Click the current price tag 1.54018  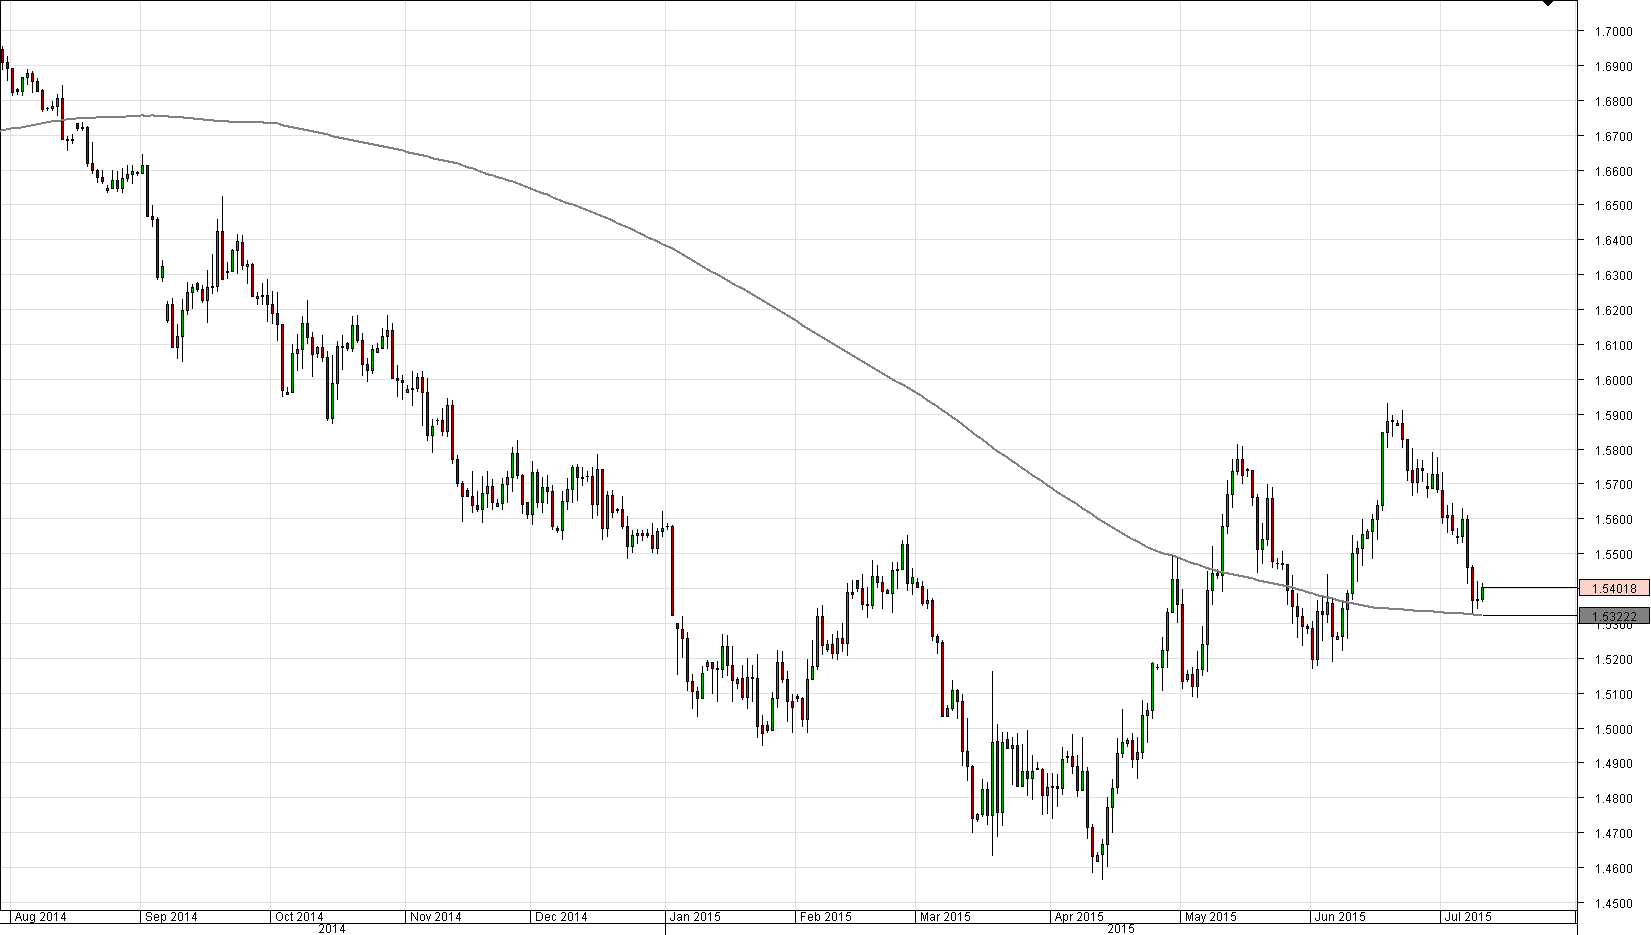click(1613, 588)
